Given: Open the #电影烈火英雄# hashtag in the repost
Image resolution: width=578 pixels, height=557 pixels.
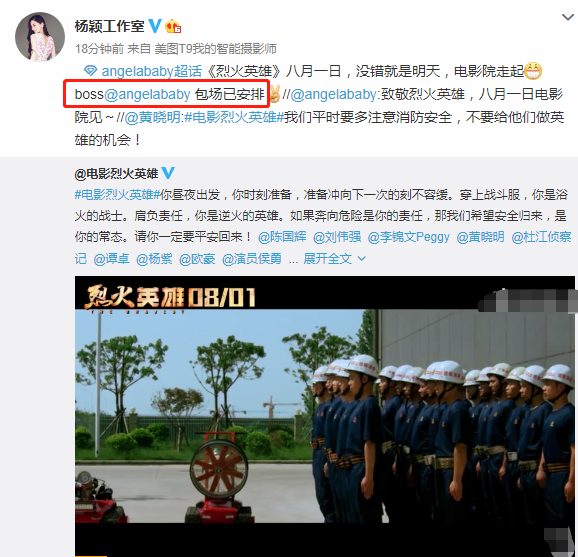Looking at the screenshot, I should coord(234,117).
